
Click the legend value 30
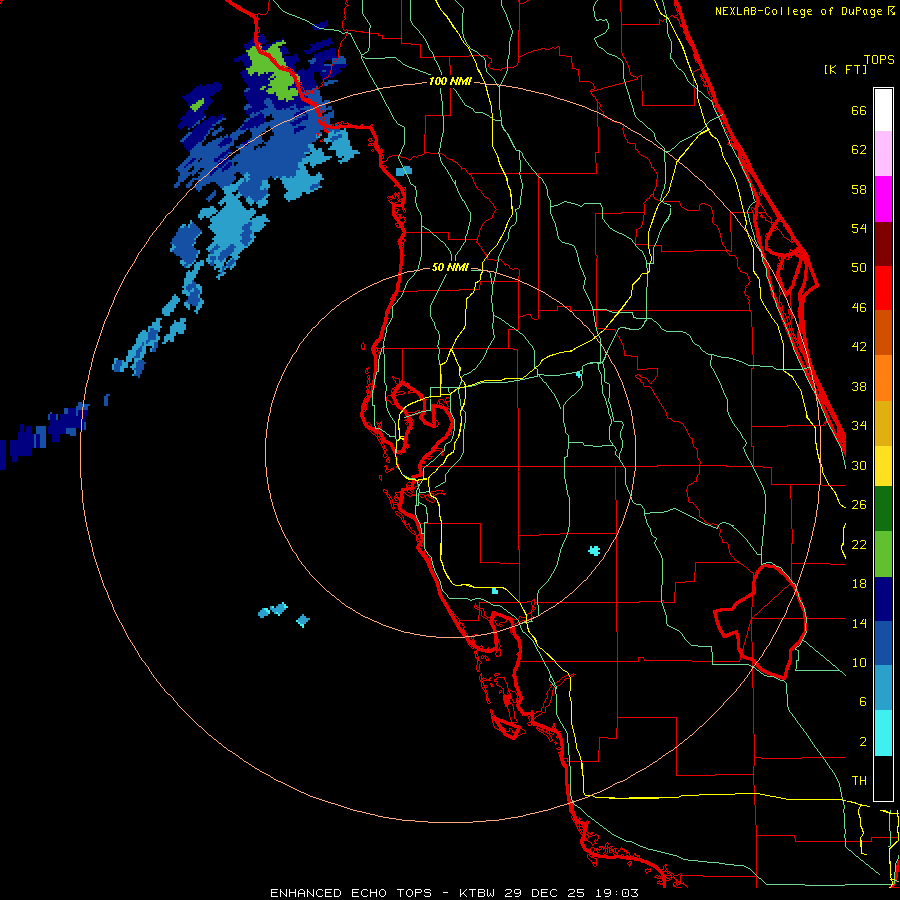[859, 465]
